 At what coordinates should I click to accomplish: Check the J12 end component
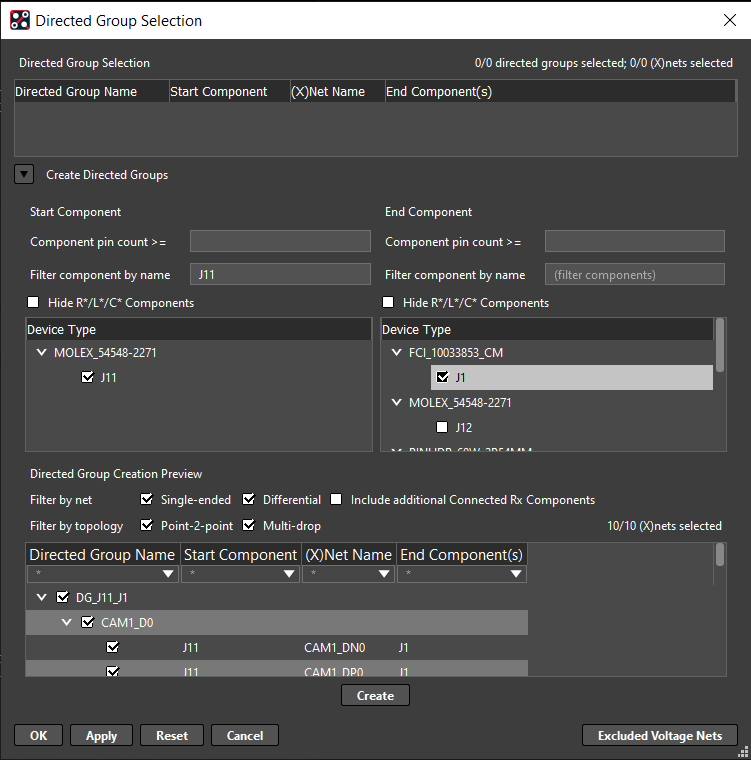[x=442, y=427]
